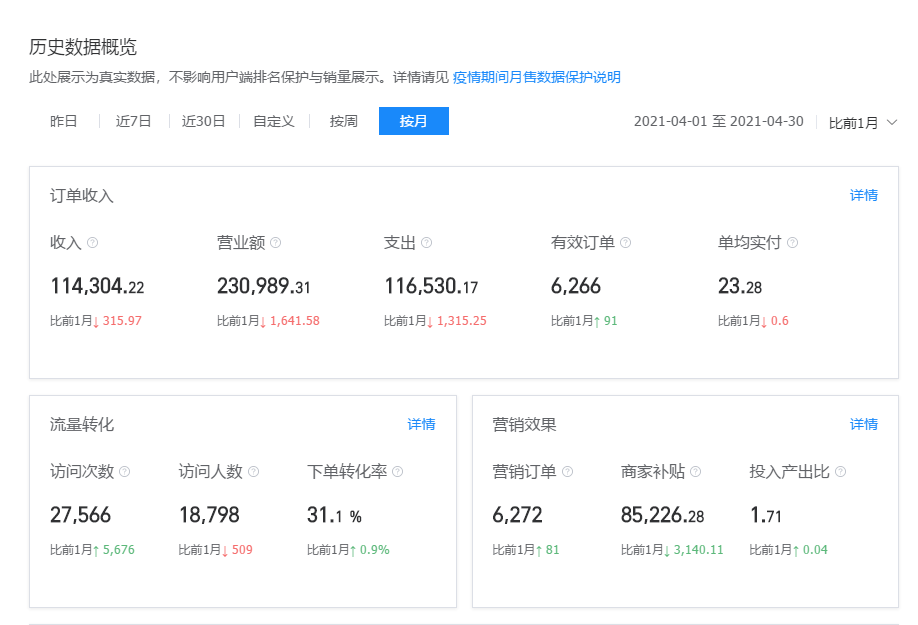Image resolution: width=918 pixels, height=625 pixels.
Task: Open help icon next to 下单转化率
Action: click(x=398, y=471)
